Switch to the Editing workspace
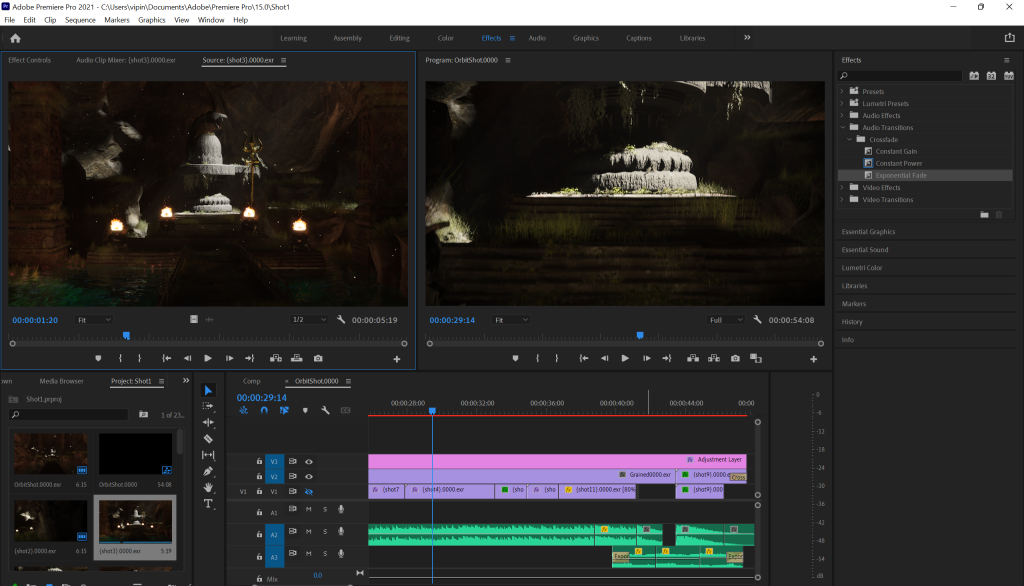 point(399,39)
